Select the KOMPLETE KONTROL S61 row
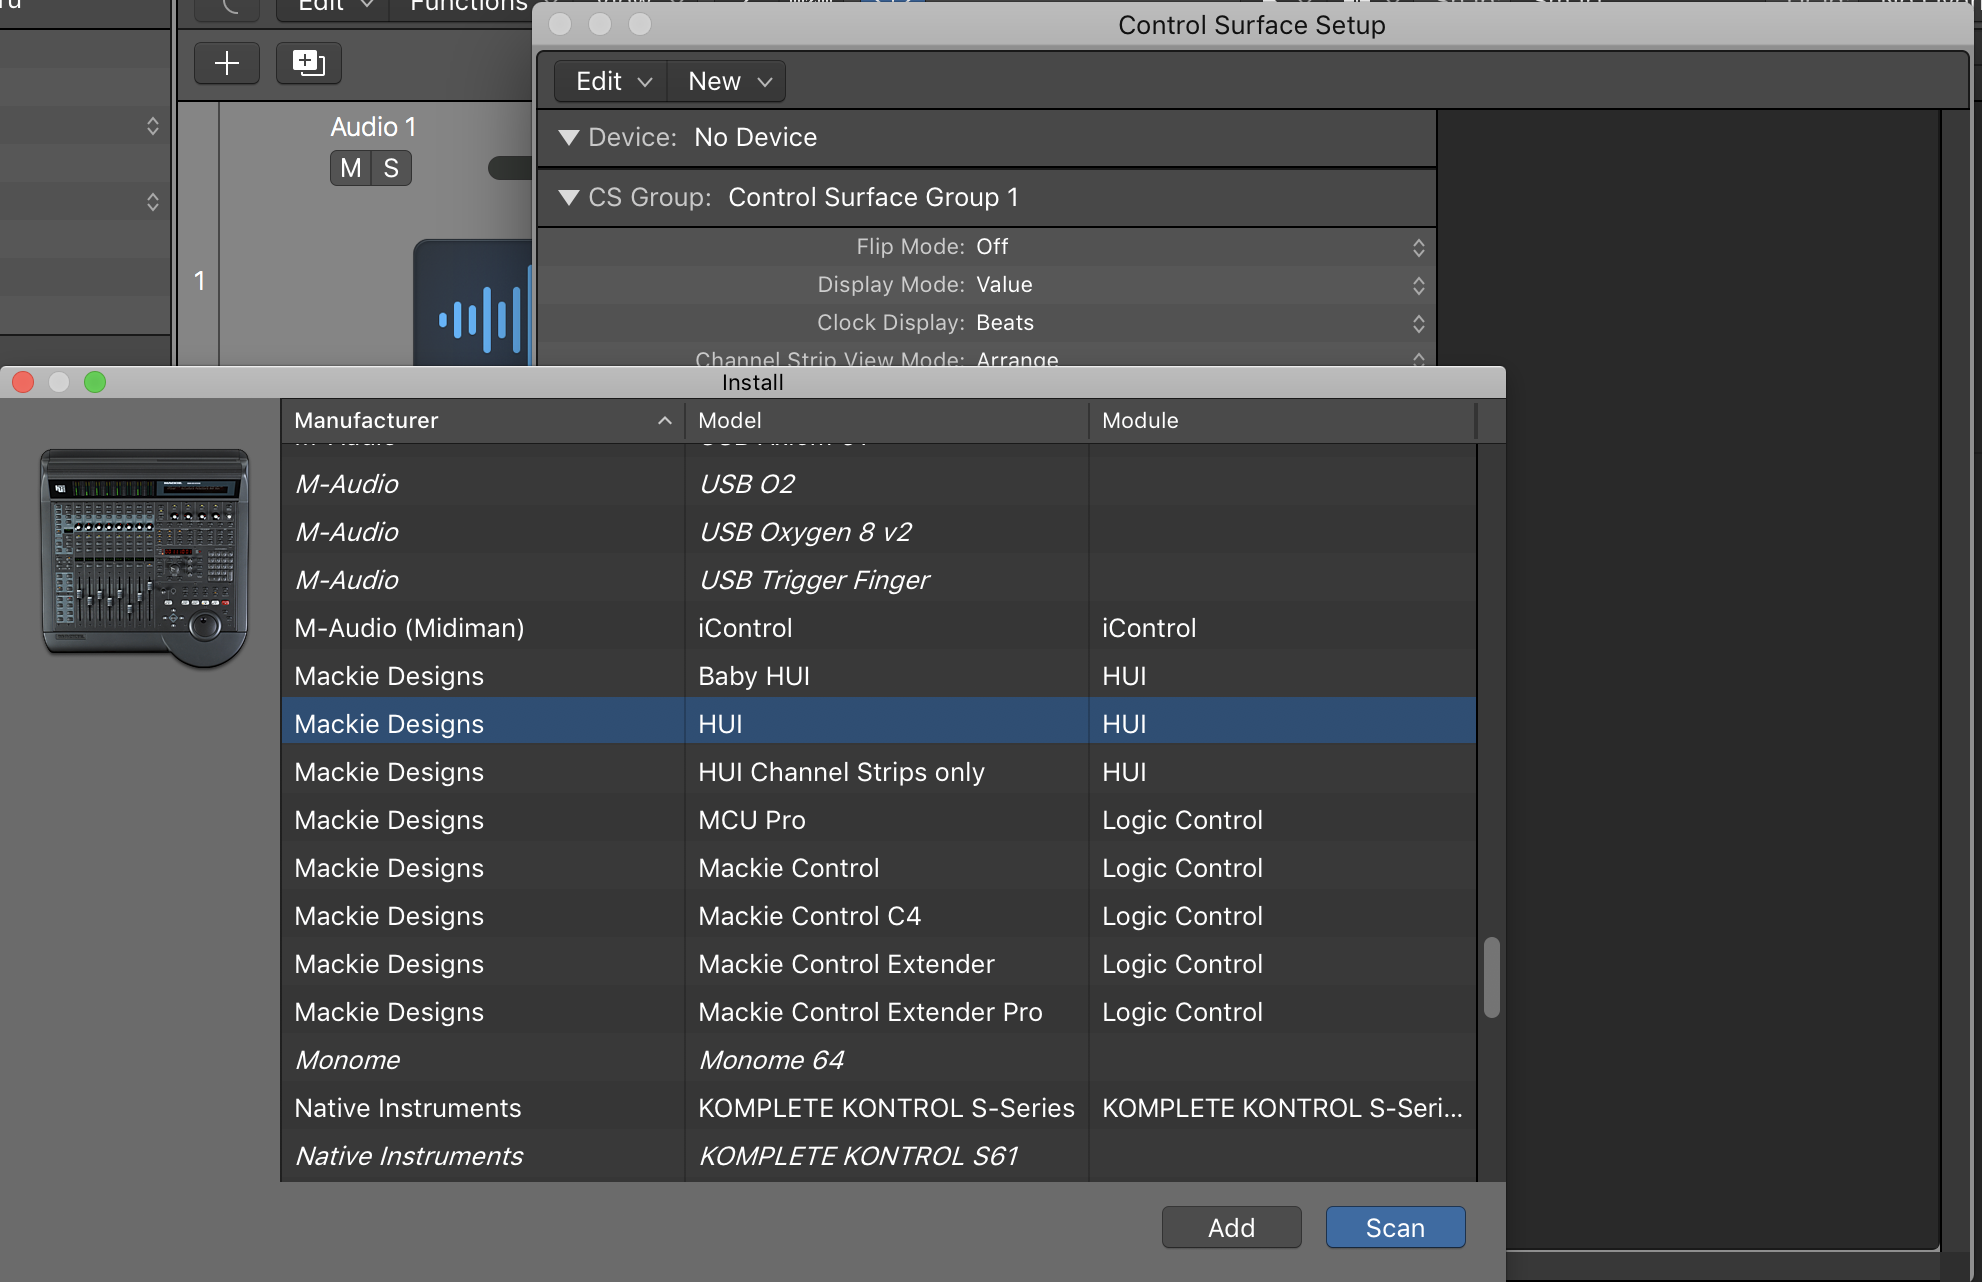 pyautogui.click(x=878, y=1156)
